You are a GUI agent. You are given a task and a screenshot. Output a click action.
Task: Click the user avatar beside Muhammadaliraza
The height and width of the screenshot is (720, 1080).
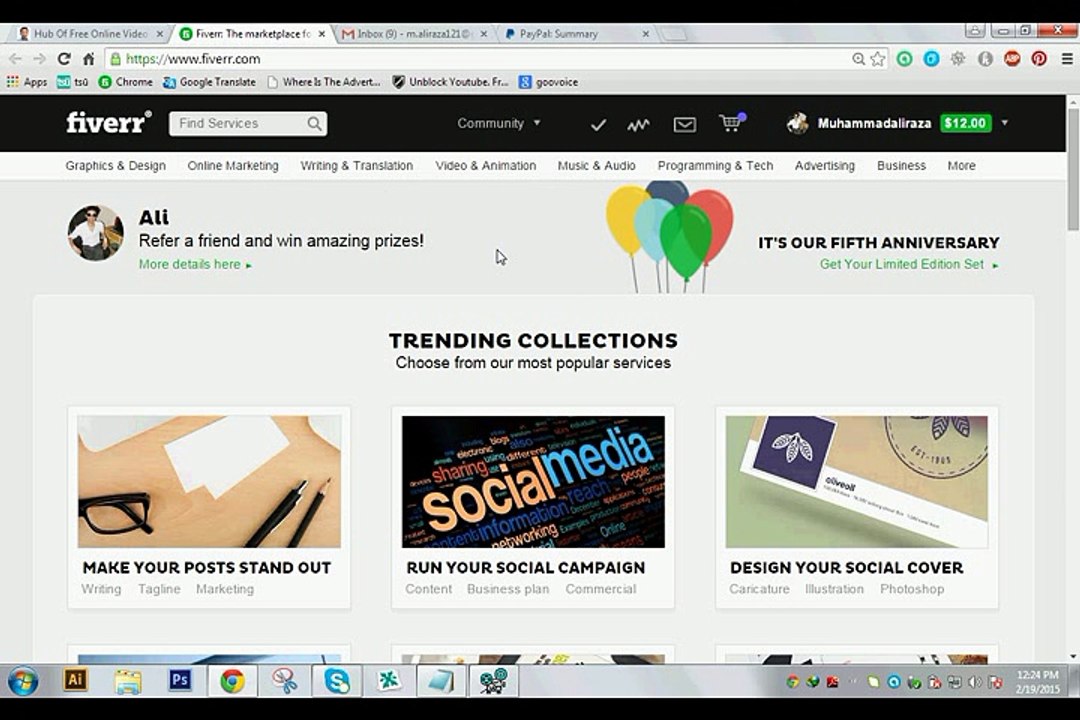(798, 123)
